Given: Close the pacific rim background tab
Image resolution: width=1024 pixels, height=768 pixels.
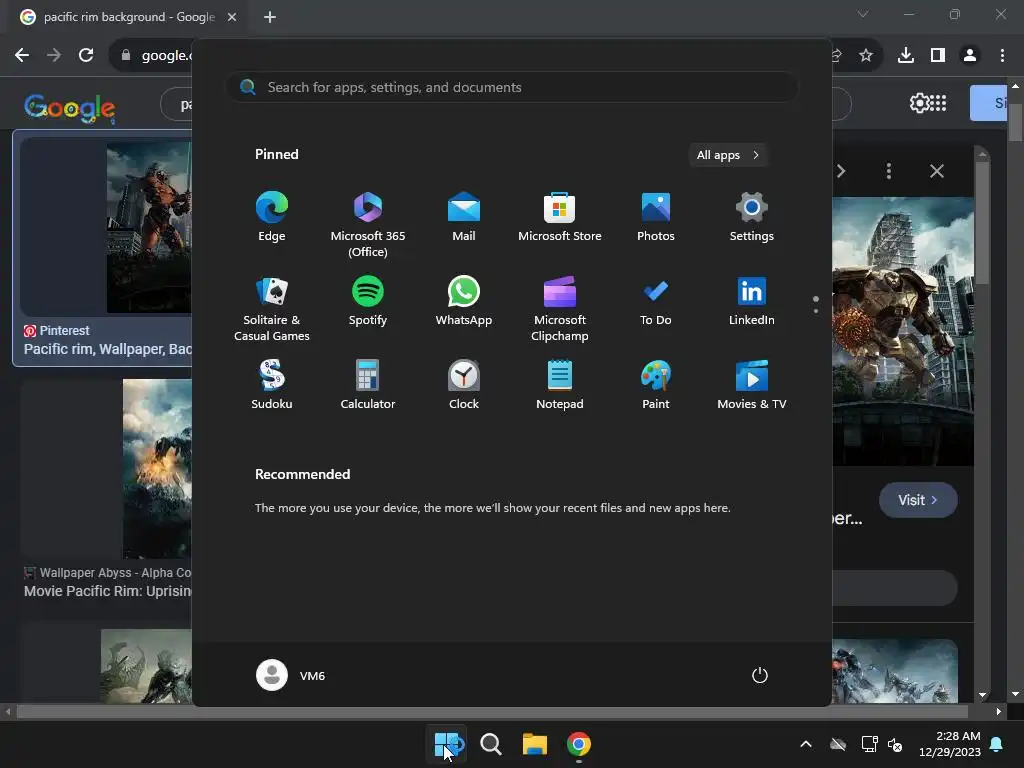Looking at the screenshot, I should tap(232, 17).
